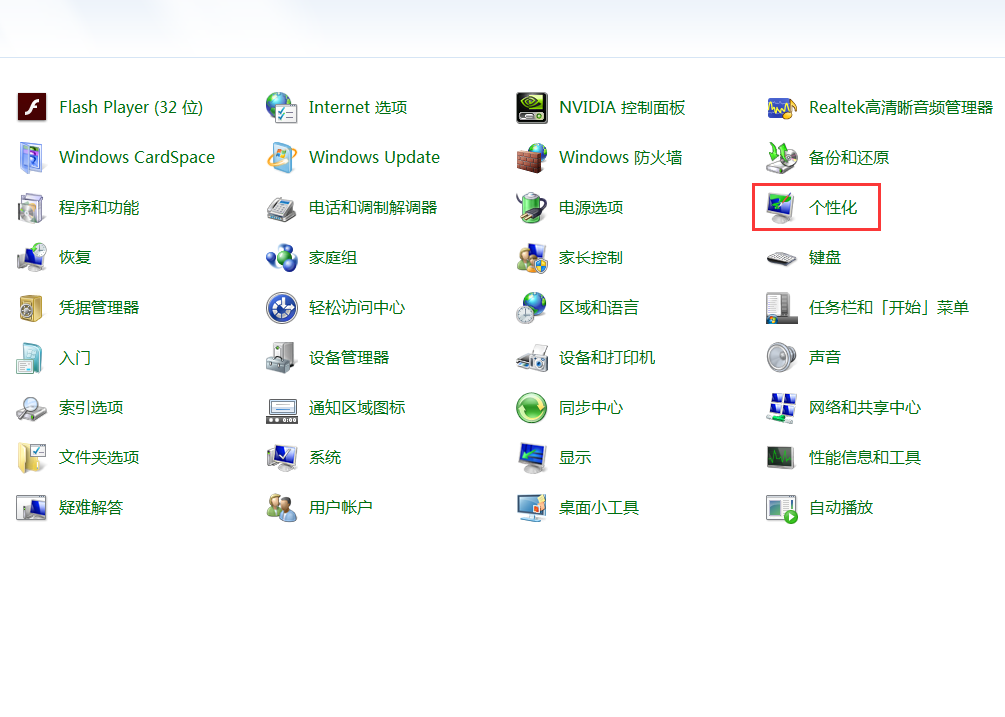Launch the NVIDIA 控制面板 icon
This screenshot has width=1005, height=717.
[x=531, y=107]
